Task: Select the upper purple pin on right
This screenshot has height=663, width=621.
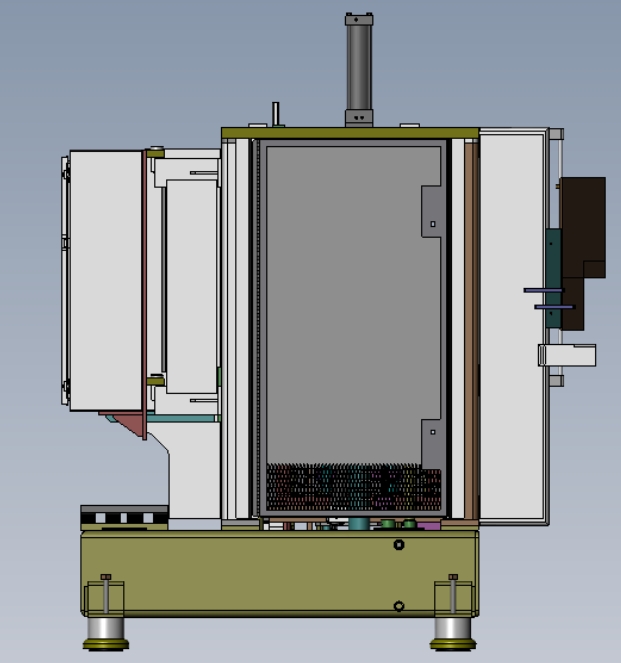Action: point(544,290)
